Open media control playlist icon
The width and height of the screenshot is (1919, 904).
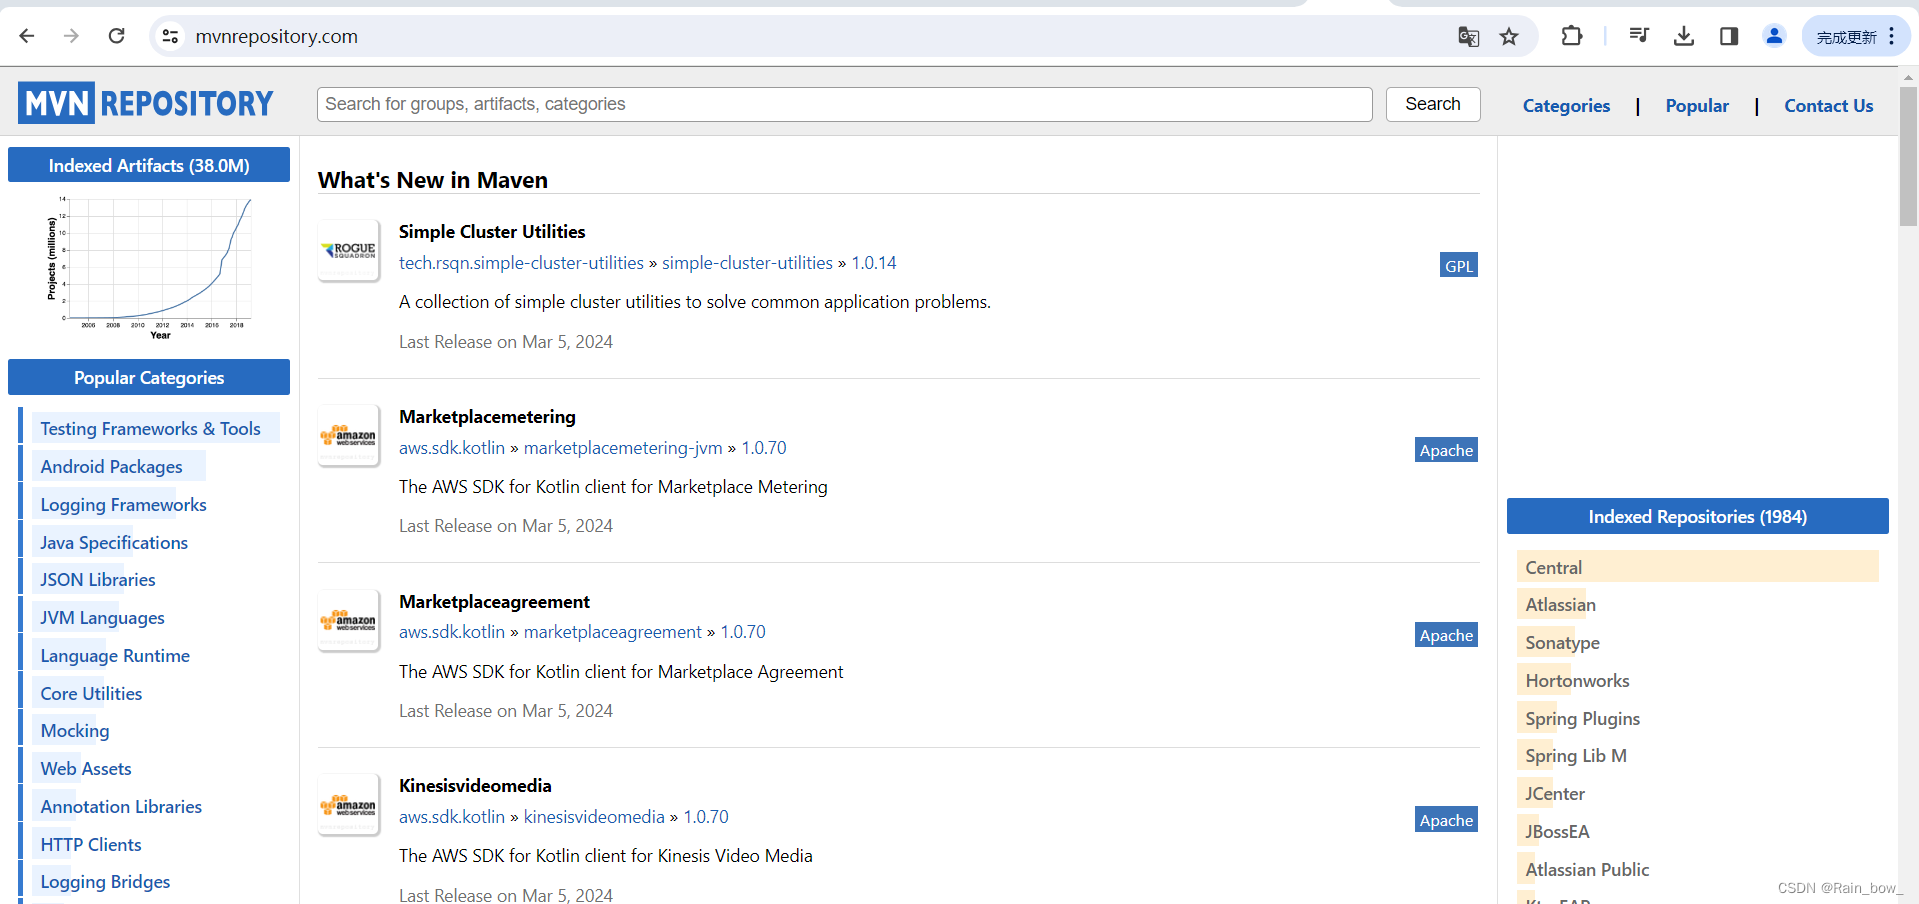tap(1638, 36)
